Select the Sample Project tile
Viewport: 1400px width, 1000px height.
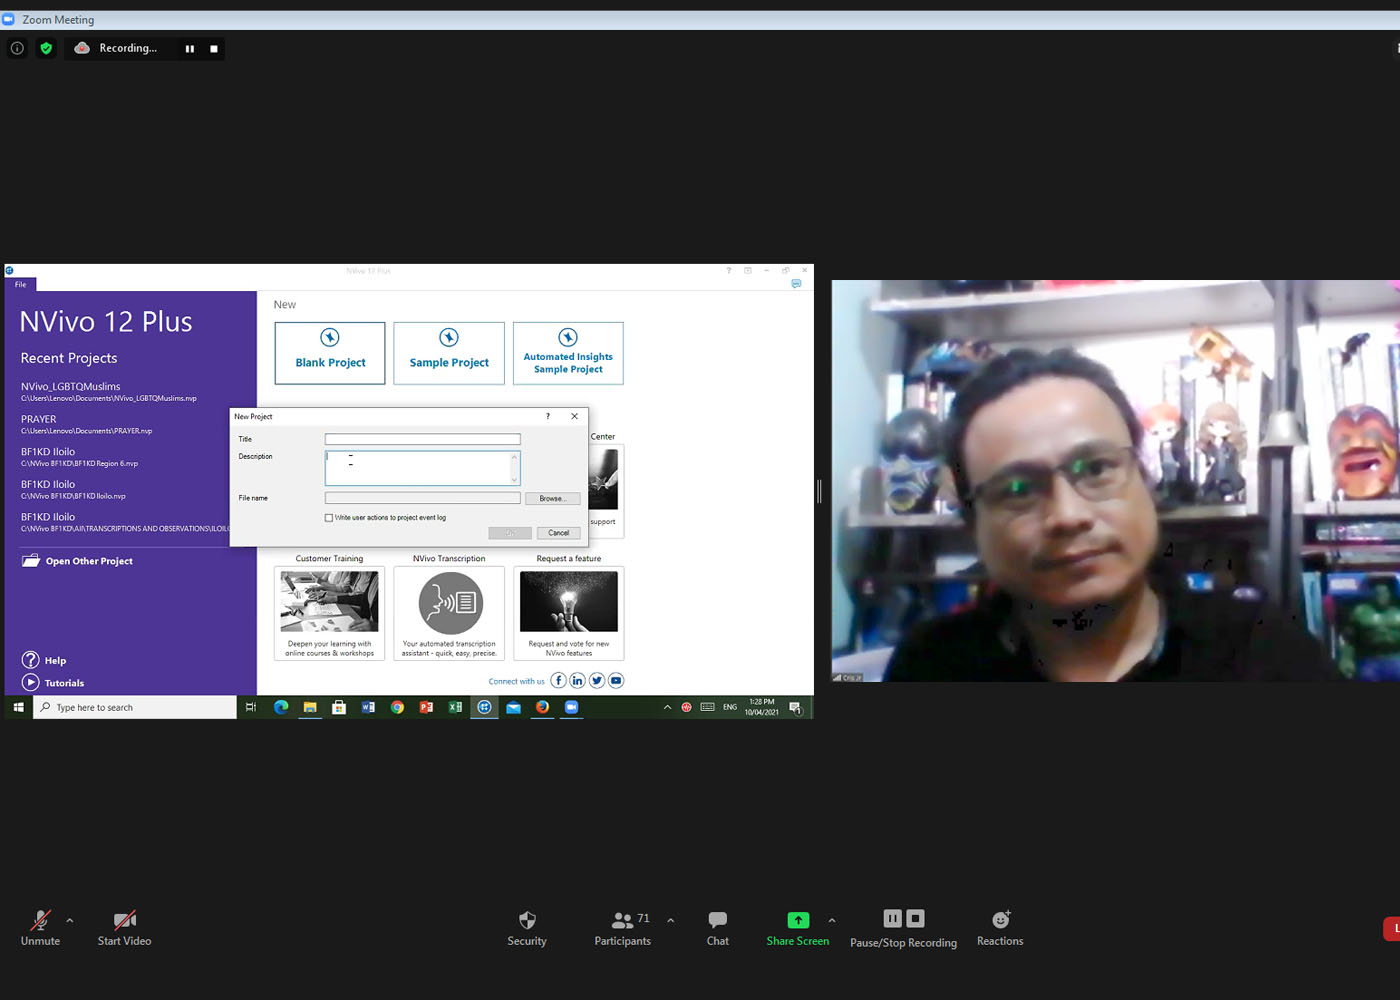click(x=449, y=353)
